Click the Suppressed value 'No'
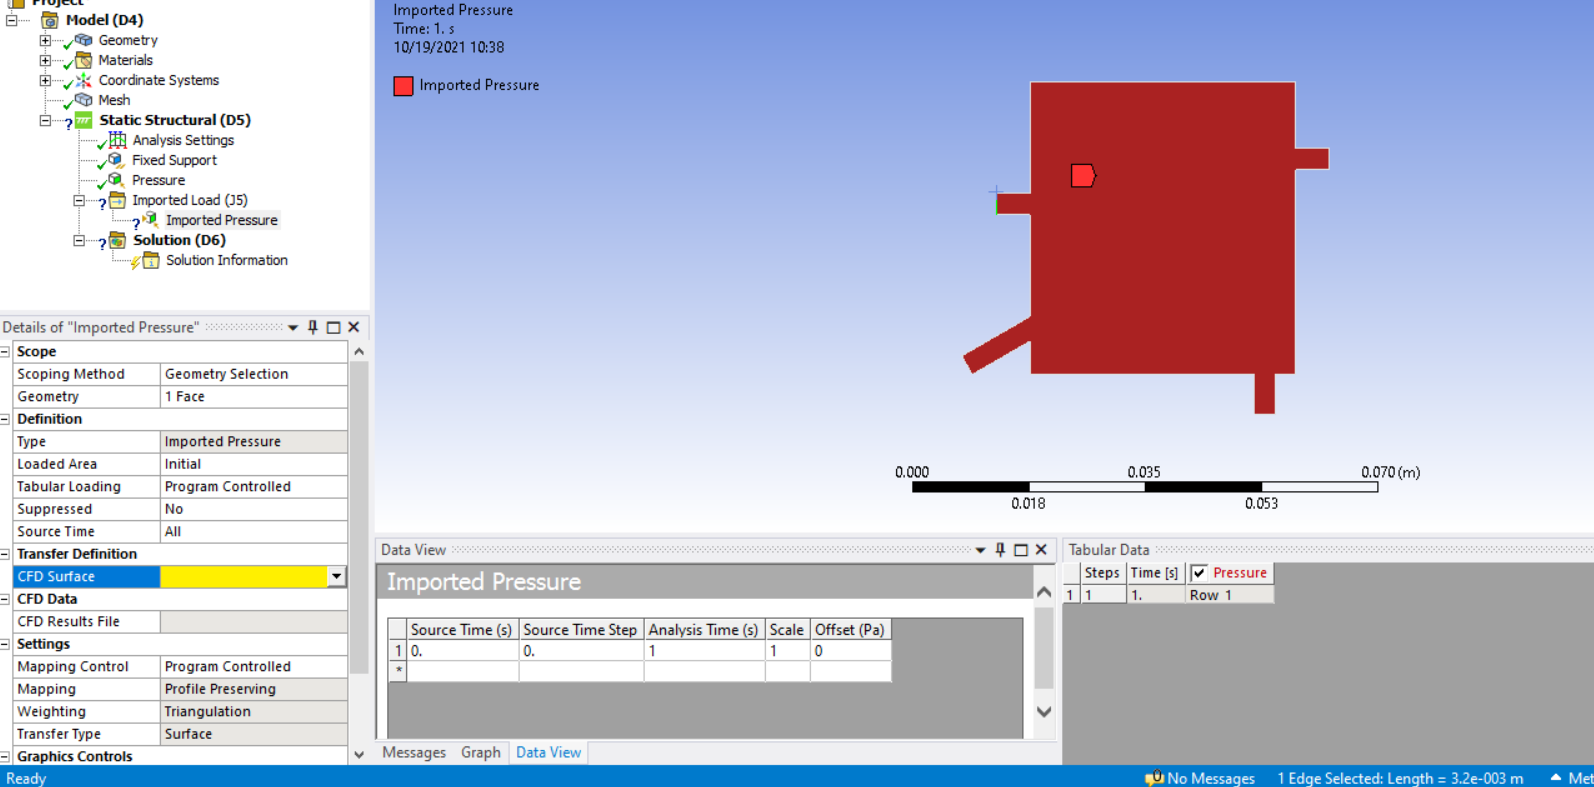 [x=254, y=509]
